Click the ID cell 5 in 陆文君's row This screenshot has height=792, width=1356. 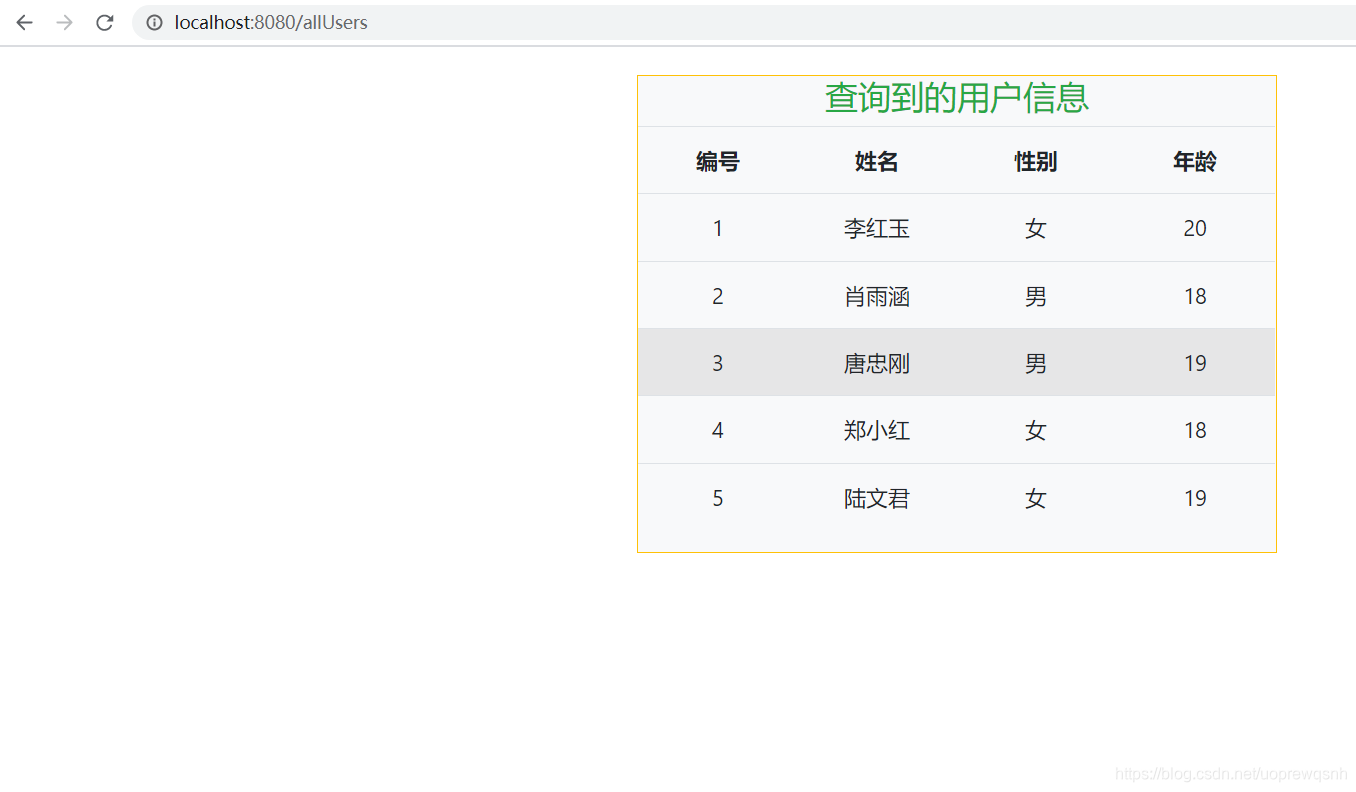tap(718, 498)
